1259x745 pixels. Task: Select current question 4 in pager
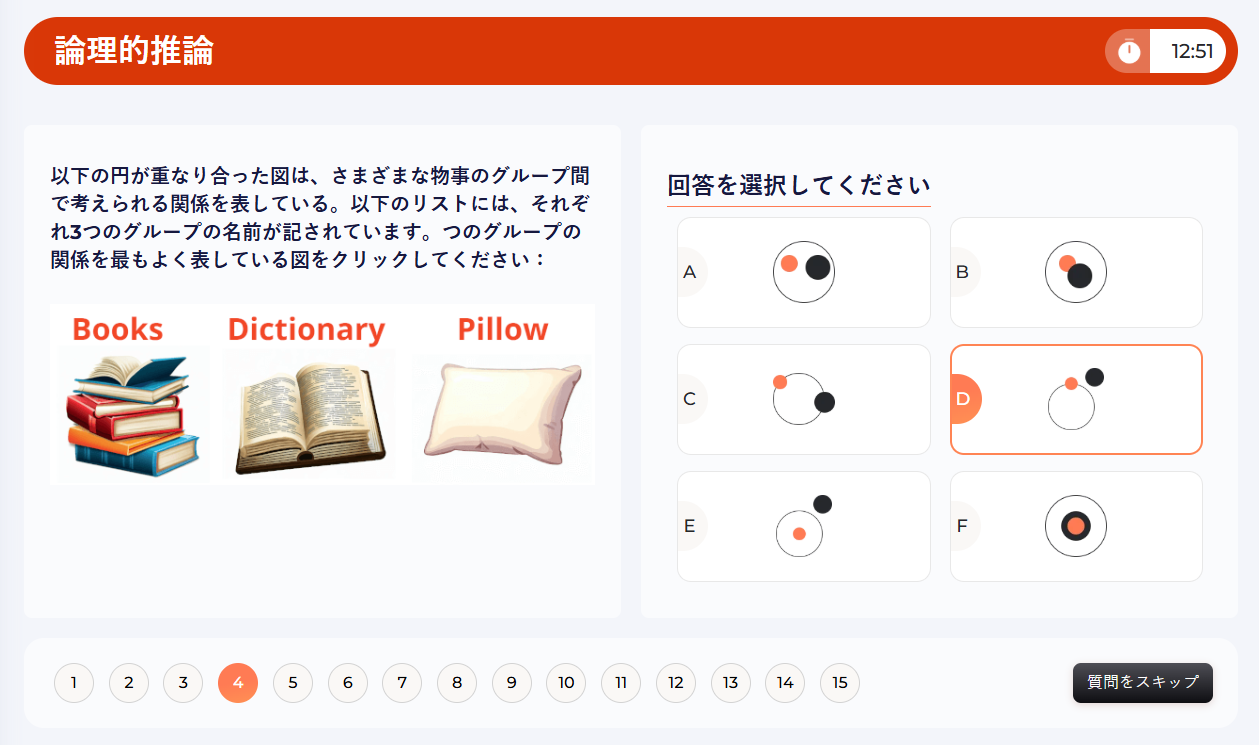238,683
